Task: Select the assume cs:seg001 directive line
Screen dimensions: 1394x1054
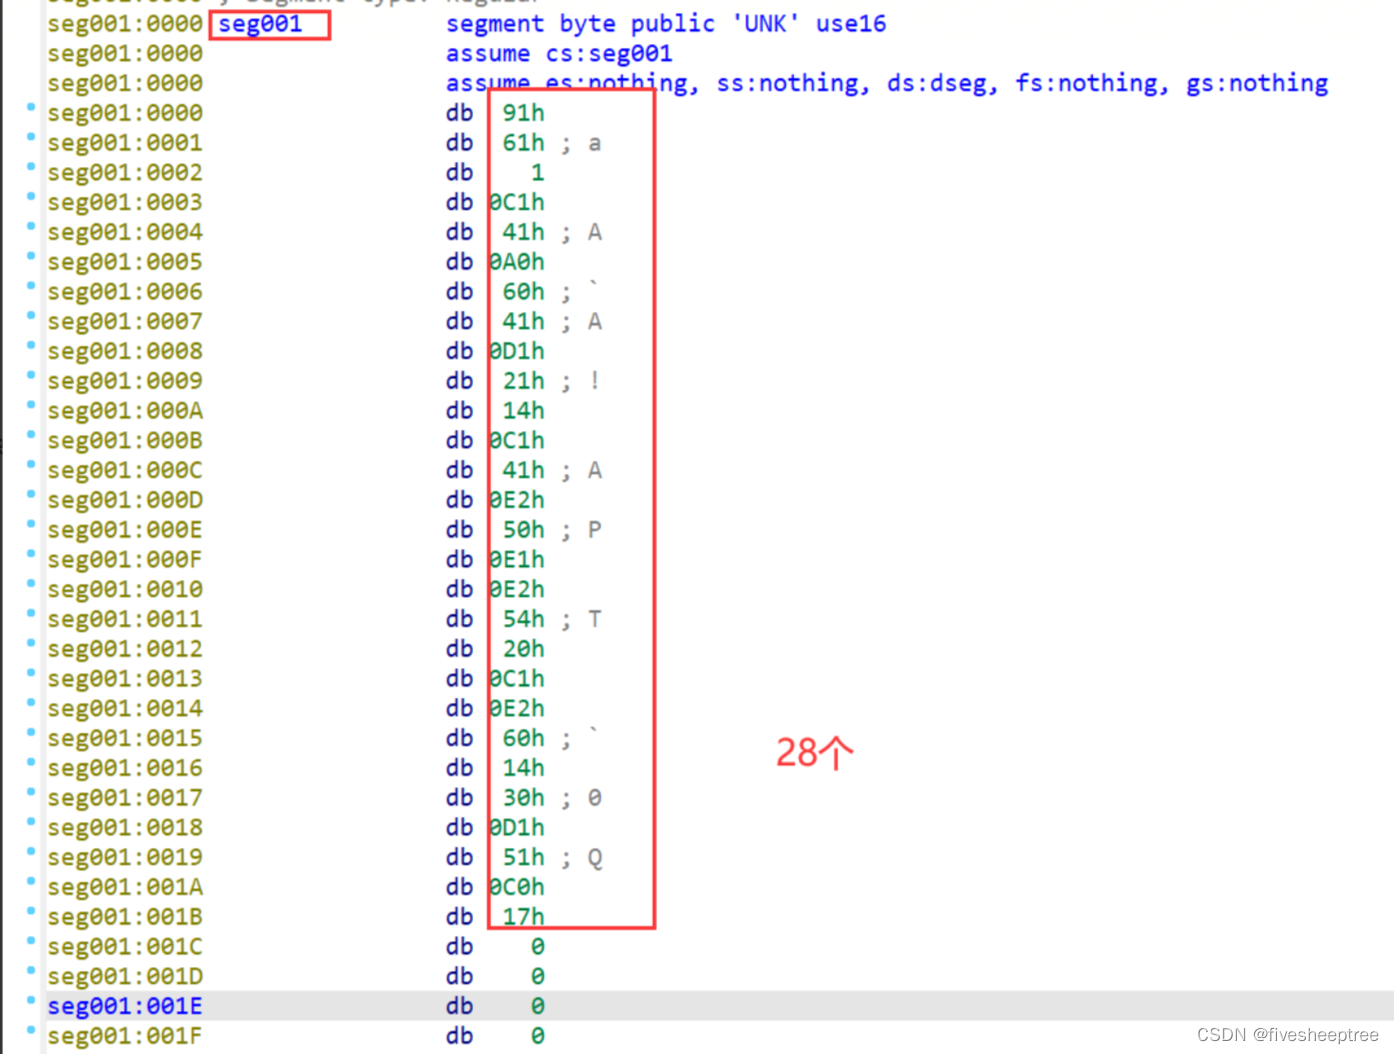Action: pyautogui.click(x=558, y=53)
